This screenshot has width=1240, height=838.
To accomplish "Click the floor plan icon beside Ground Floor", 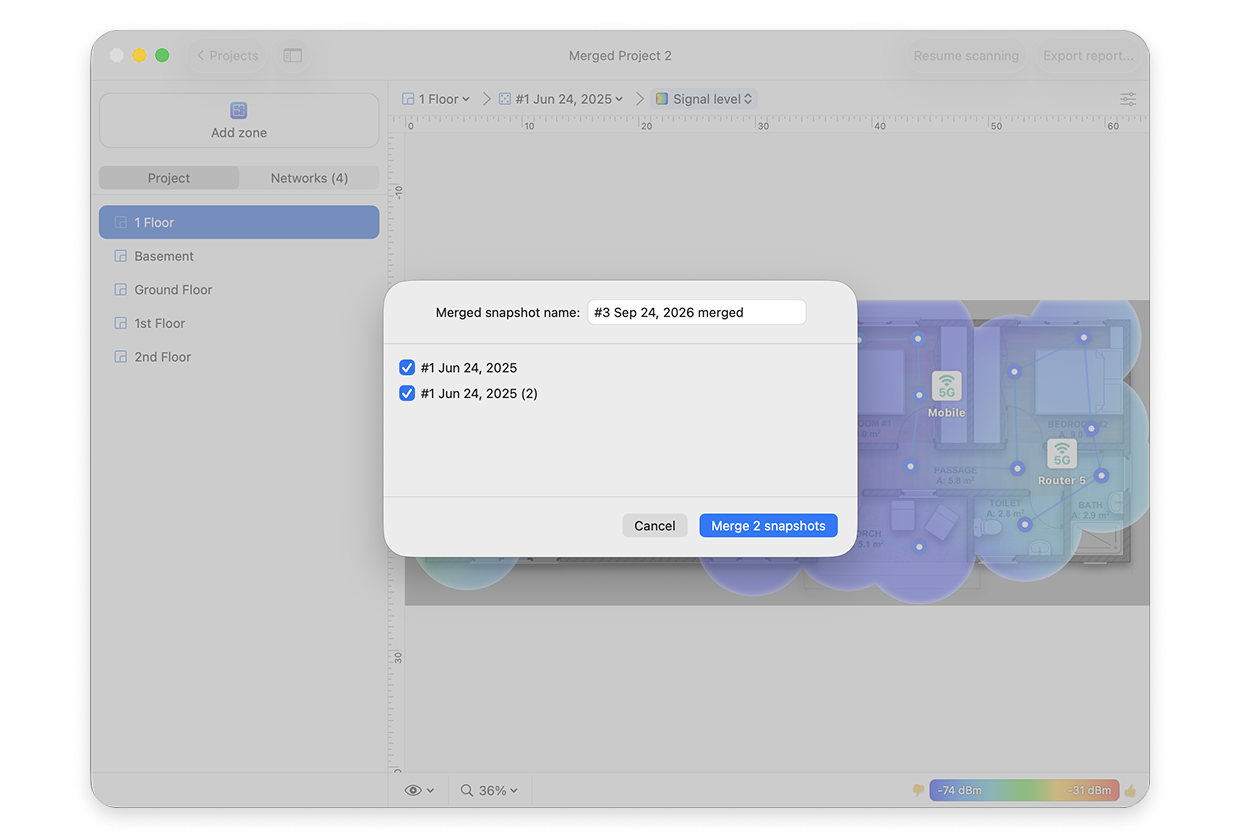I will 120,290.
